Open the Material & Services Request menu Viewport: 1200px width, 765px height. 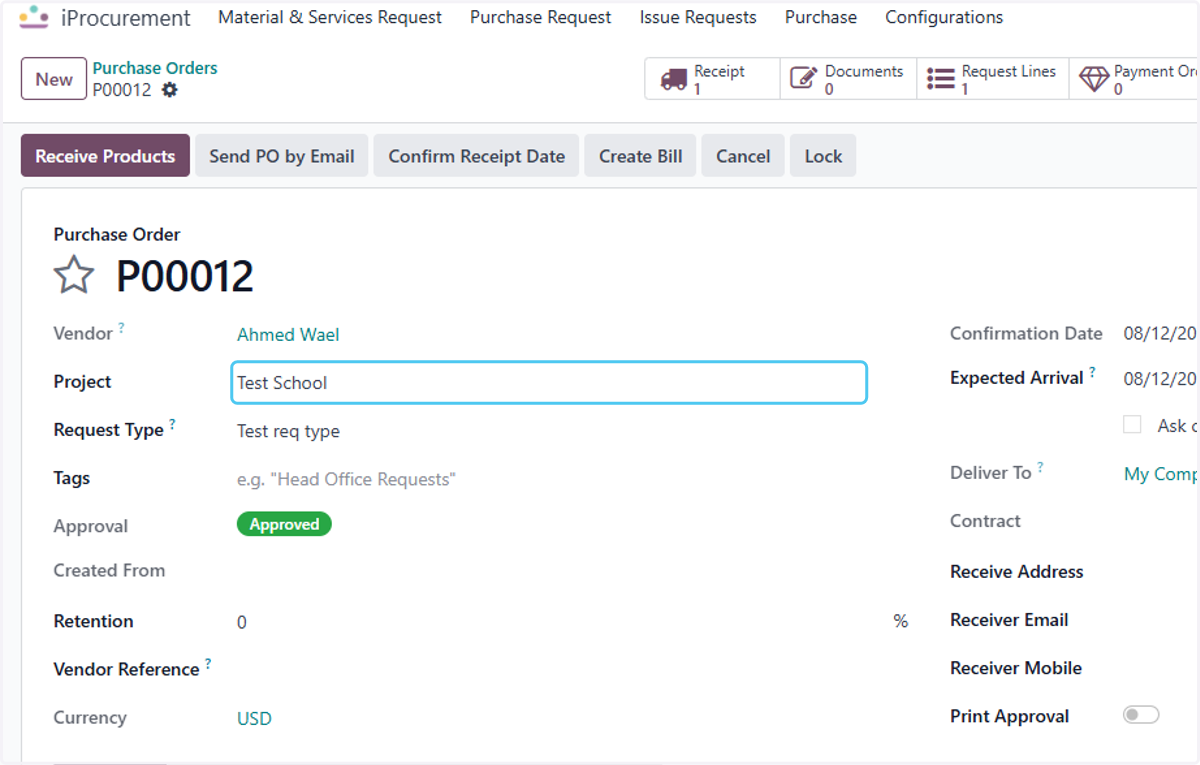tap(330, 17)
